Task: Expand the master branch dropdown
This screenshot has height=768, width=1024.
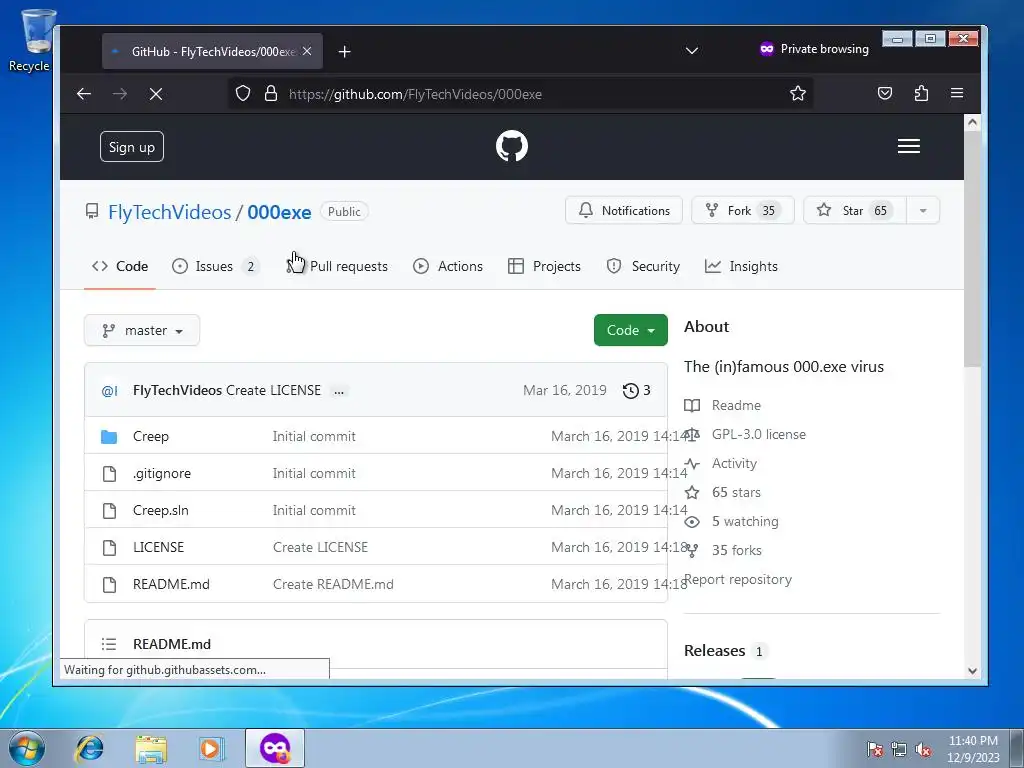Action: pos(142,330)
